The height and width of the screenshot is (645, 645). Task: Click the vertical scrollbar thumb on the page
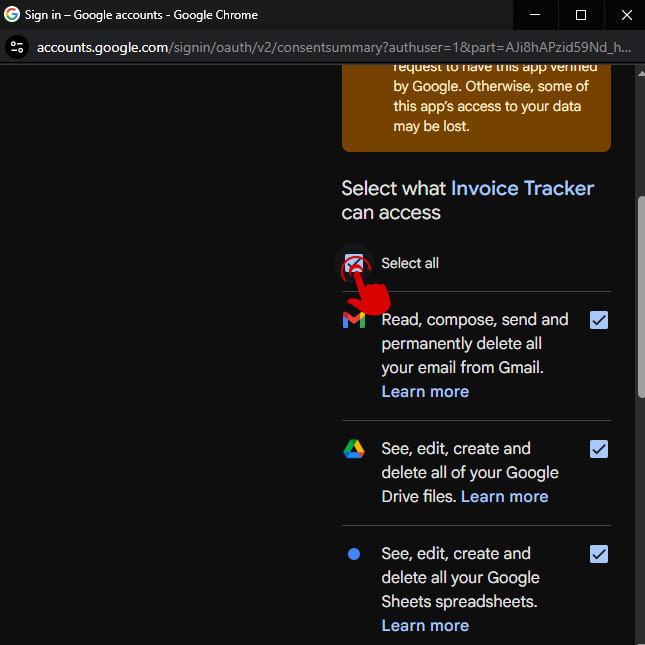[x=640, y=300]
